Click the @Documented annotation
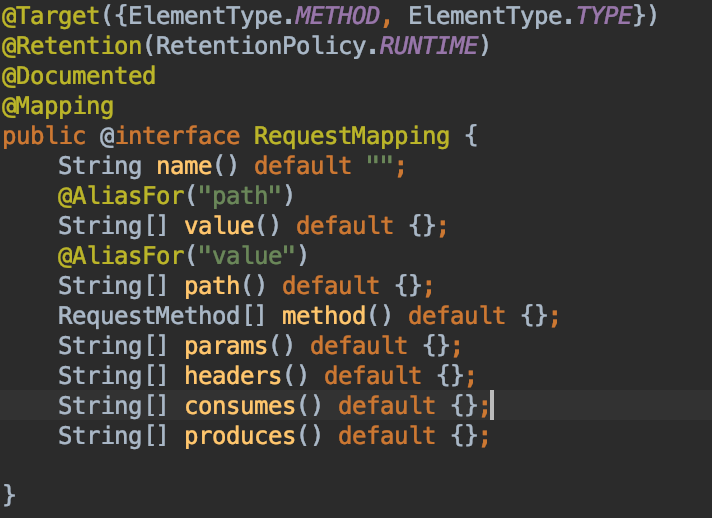 coord(78,75)
